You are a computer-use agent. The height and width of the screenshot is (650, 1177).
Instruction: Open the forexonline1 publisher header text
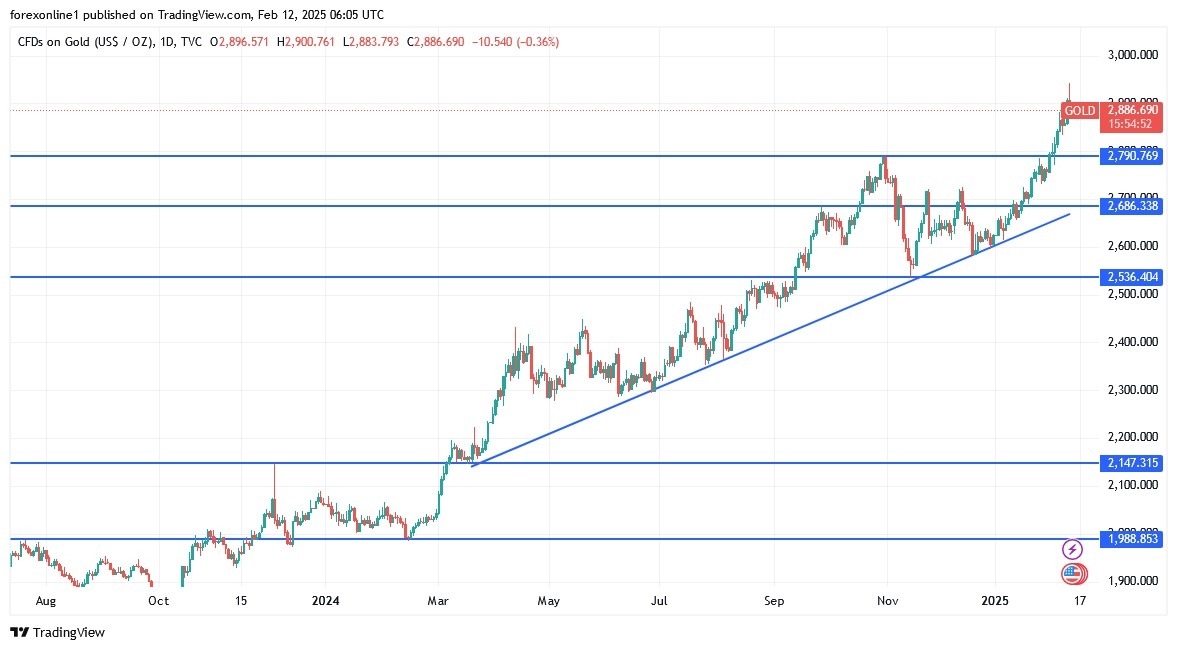(x=200, y=15)
